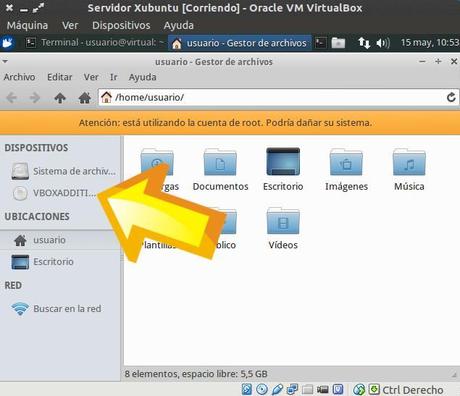Open the VirtualBox Ayuda menu

178,25
